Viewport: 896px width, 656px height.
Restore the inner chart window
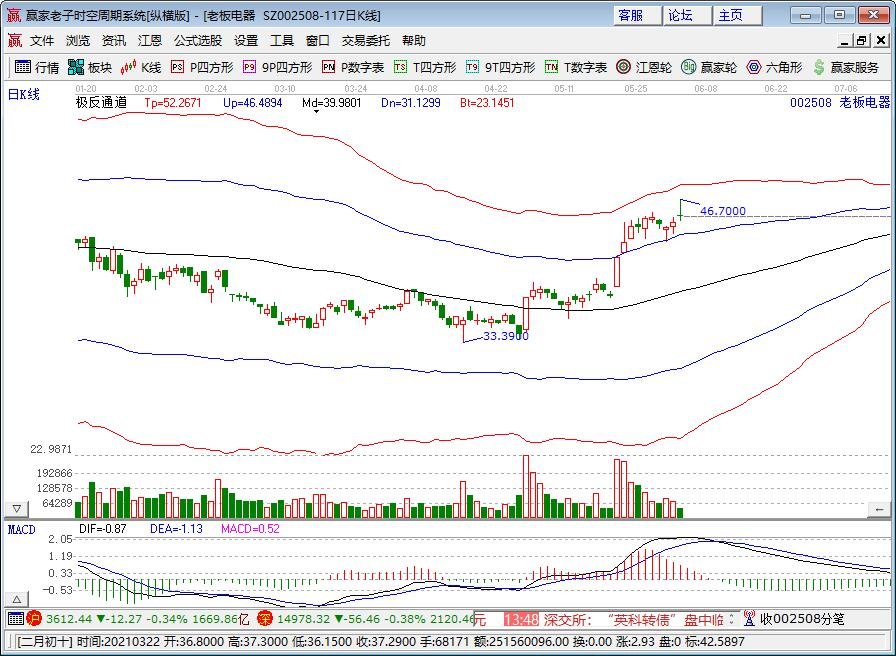(x=862, y=41)
